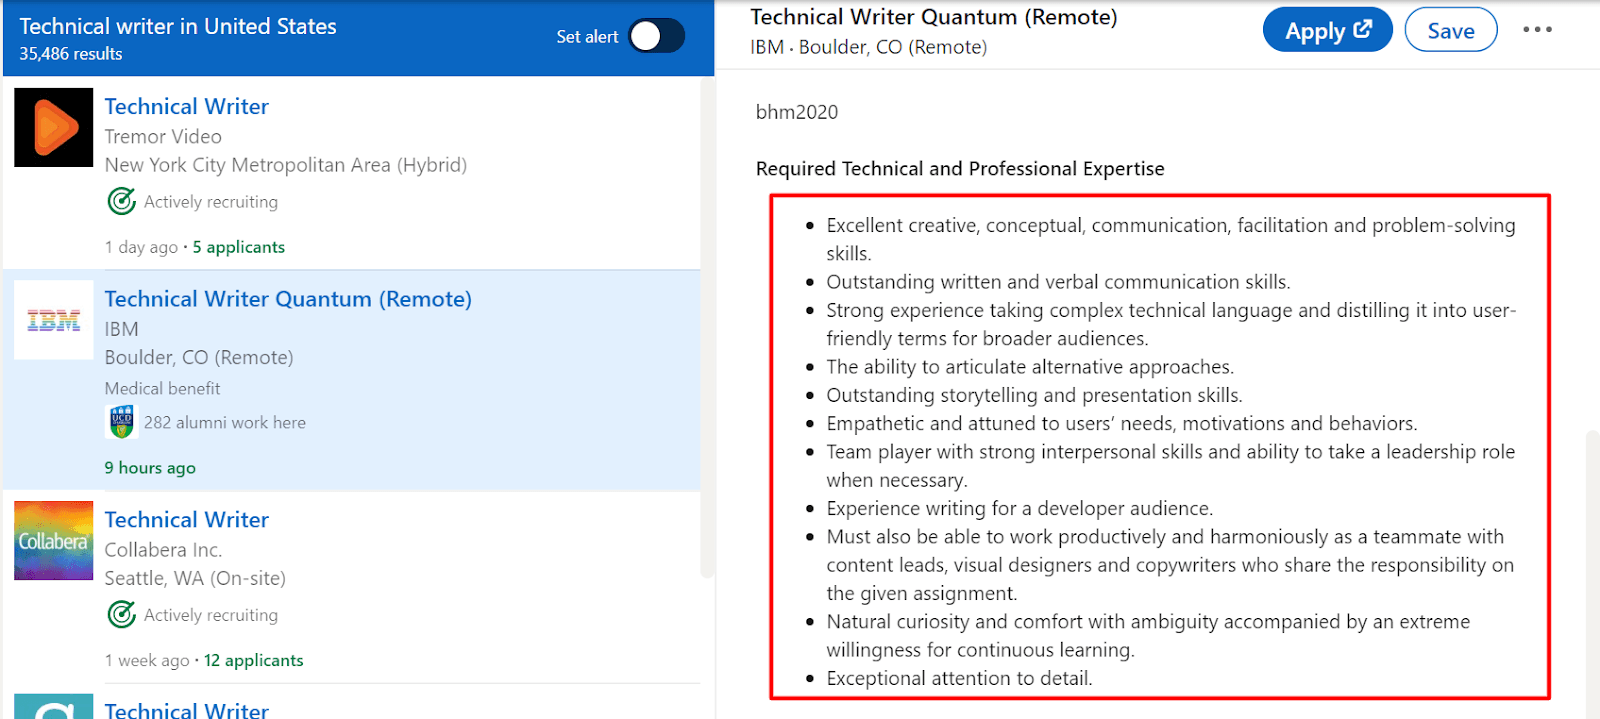
Task: Click the job list scrollbar
Action: point(707,330)
